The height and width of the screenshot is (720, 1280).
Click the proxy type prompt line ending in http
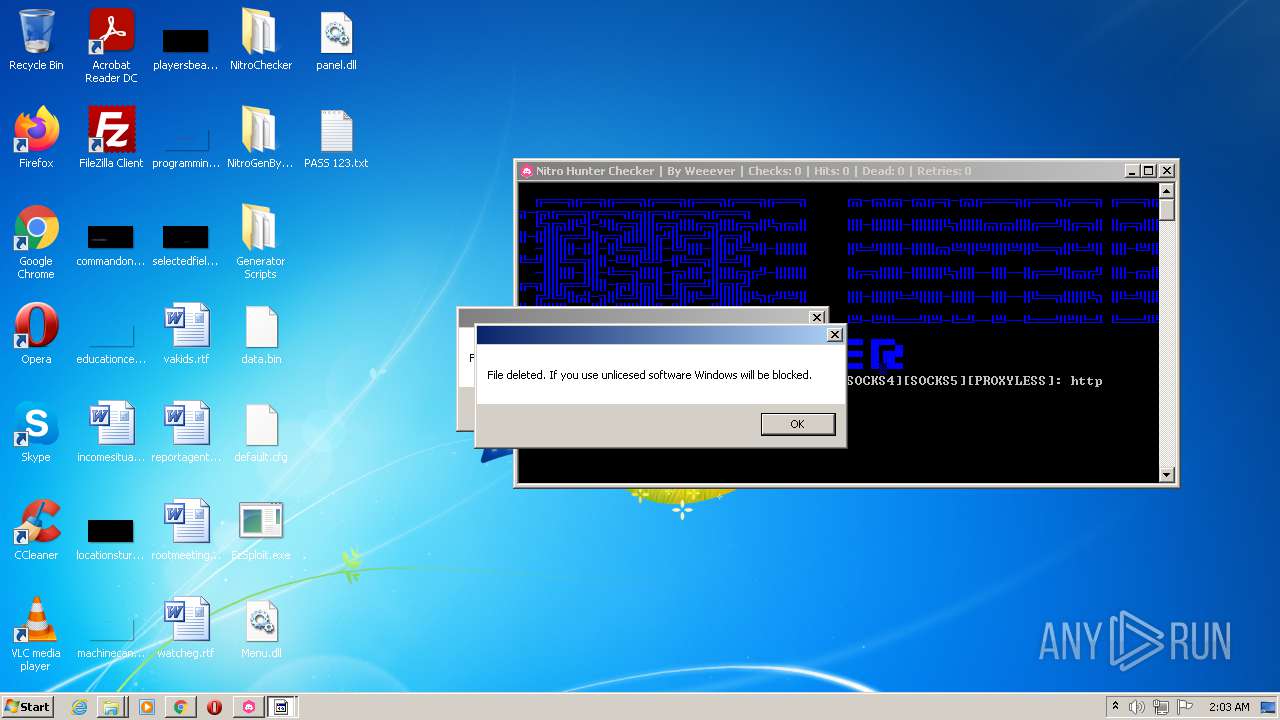point(975,381)
